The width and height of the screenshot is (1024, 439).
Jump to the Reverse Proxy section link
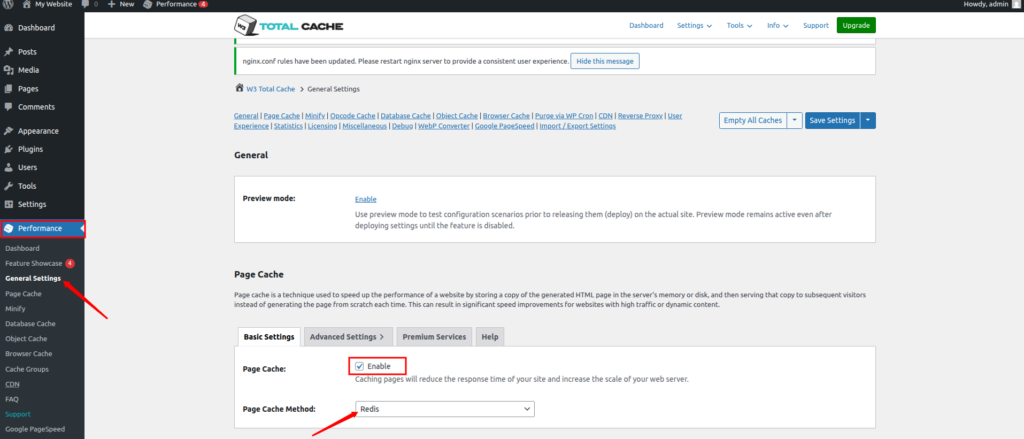(x=641, y=116)
